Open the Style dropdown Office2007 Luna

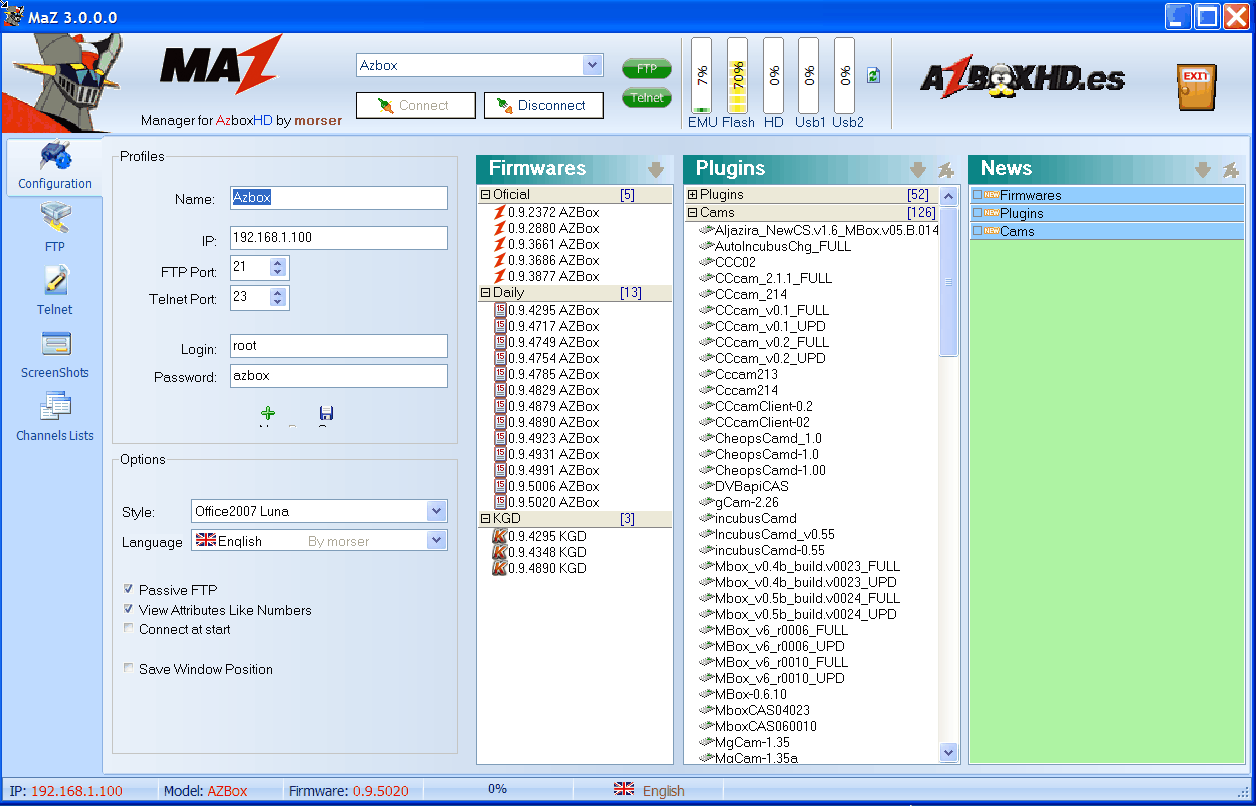(x=436, y=511)
